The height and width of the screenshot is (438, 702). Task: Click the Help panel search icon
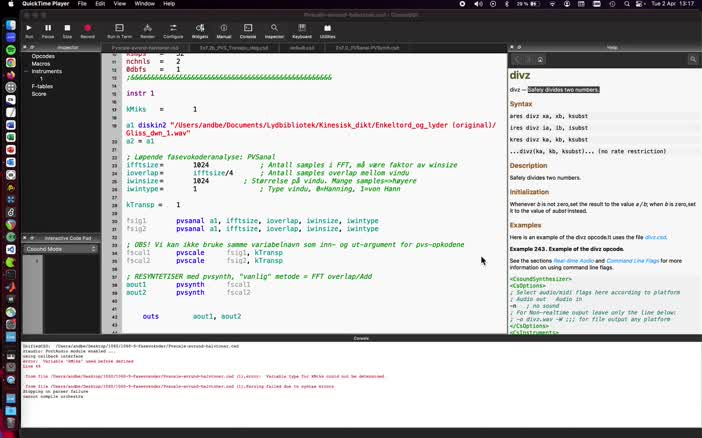(693, 60)
